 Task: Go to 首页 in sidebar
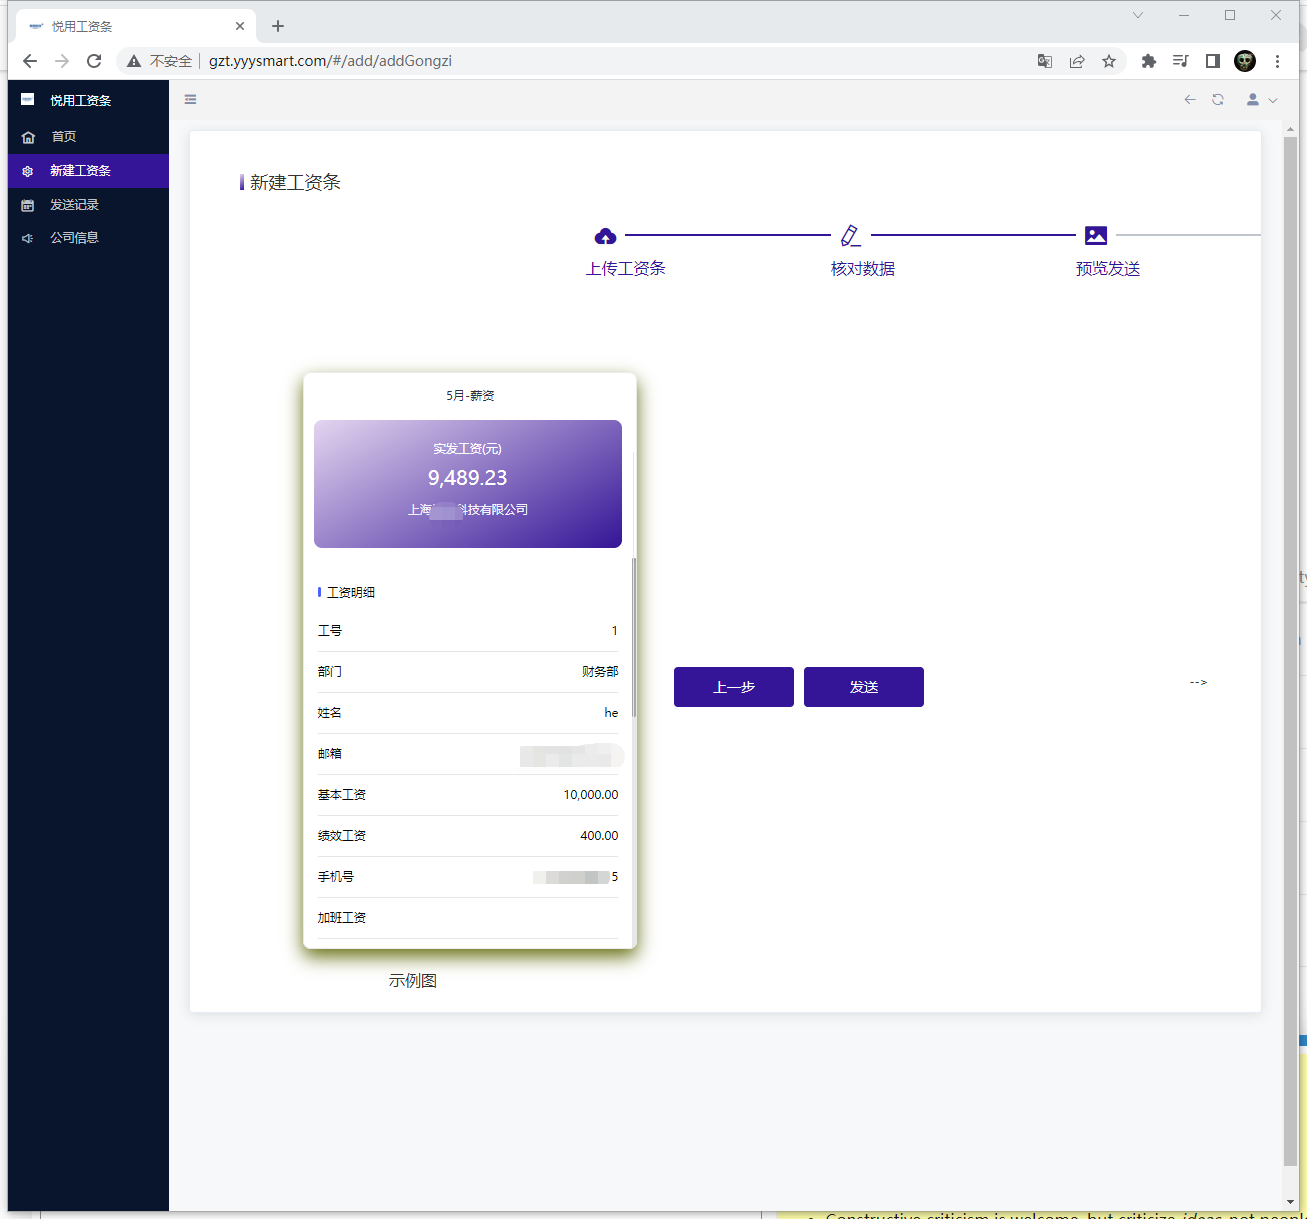coord(64,137)
